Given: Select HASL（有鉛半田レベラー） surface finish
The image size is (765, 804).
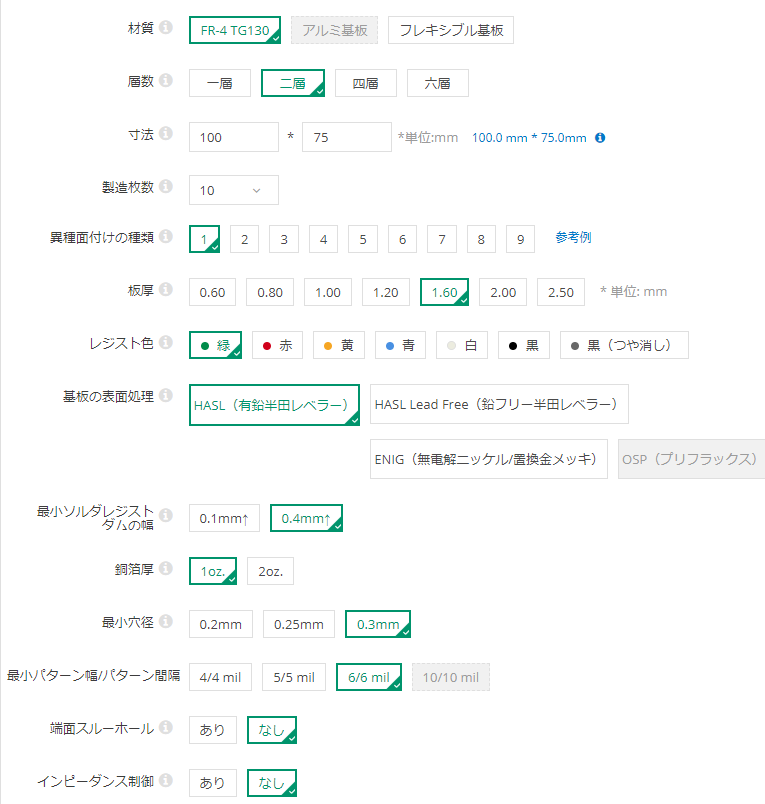Looking at the screenshot, I should tap(274, 405).
